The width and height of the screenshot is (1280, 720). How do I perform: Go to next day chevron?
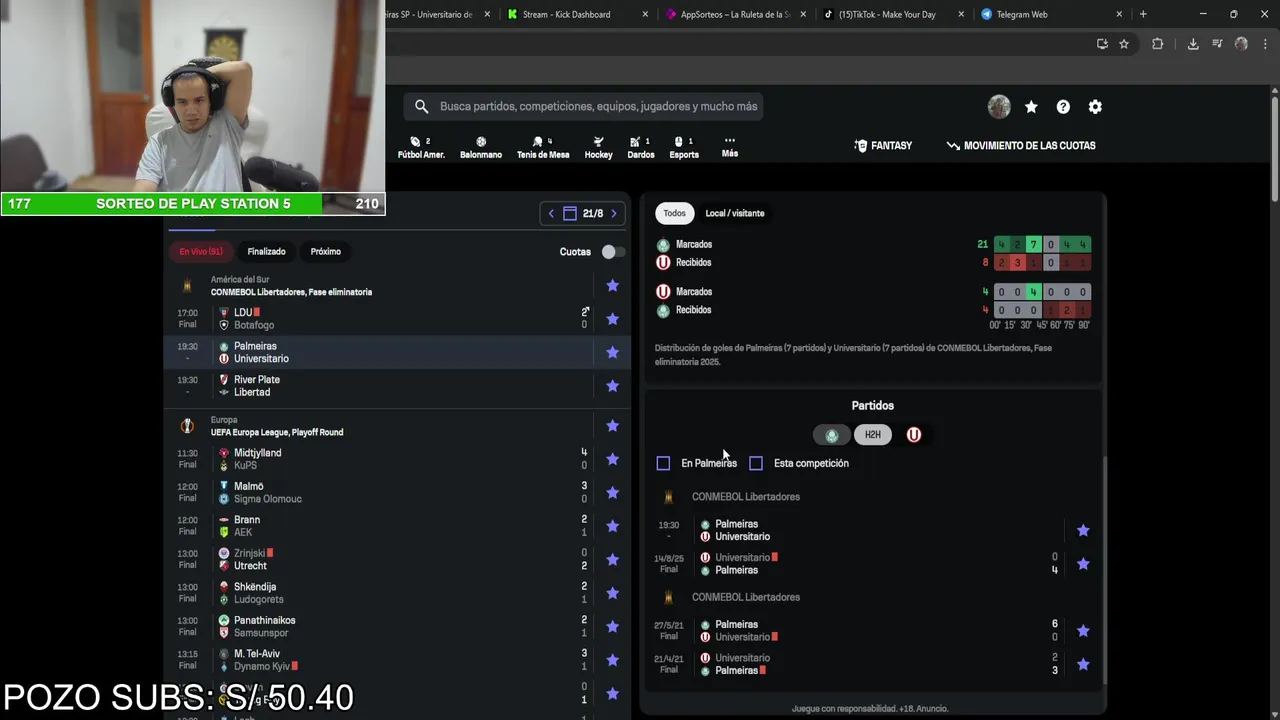pos(614,213)
